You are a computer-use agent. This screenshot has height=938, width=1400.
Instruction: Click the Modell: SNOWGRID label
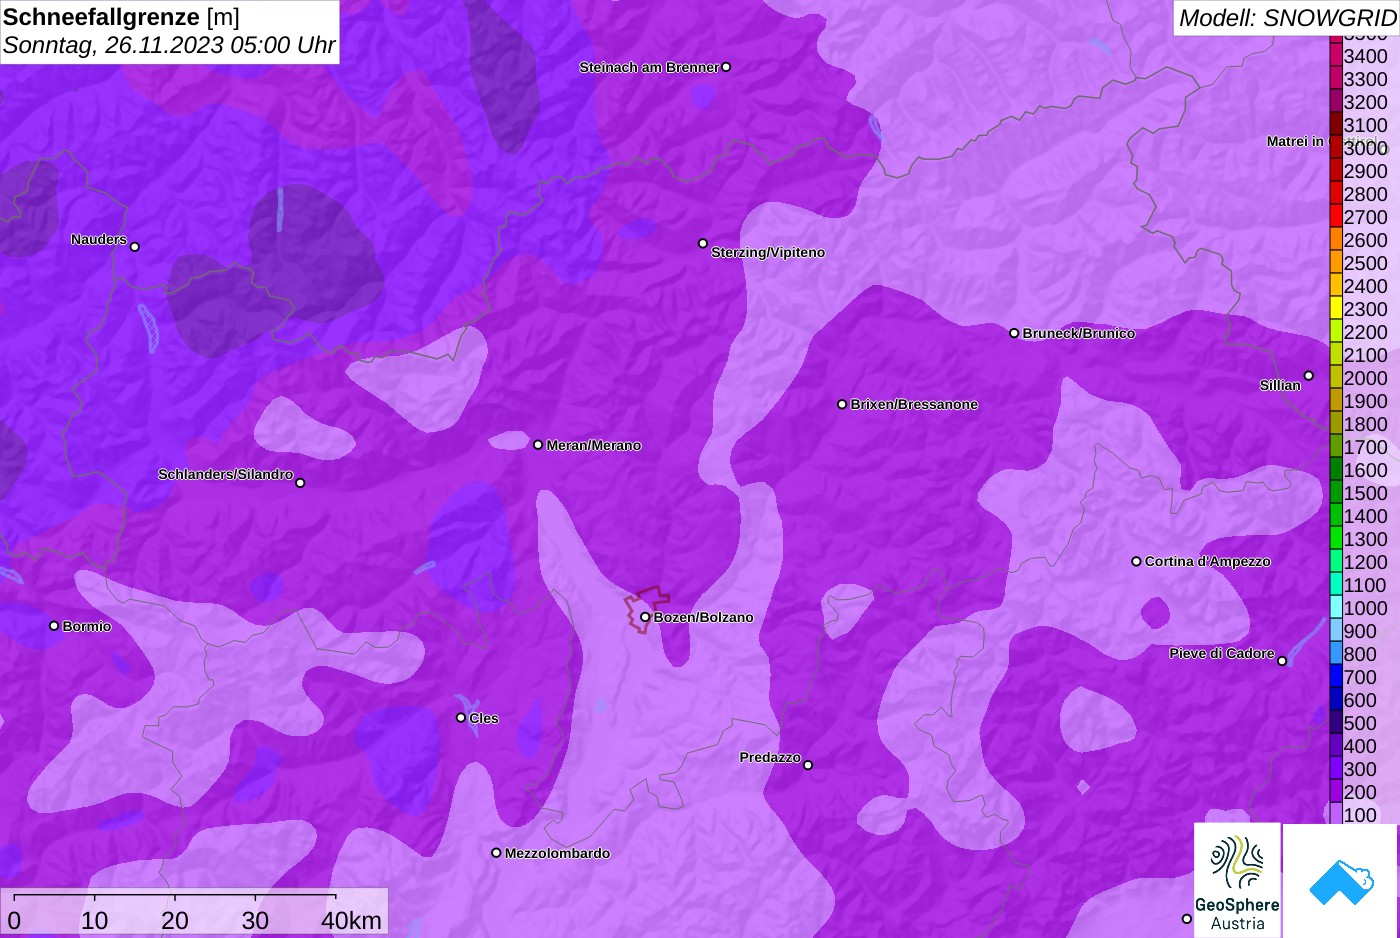[x=1287, y=18]
